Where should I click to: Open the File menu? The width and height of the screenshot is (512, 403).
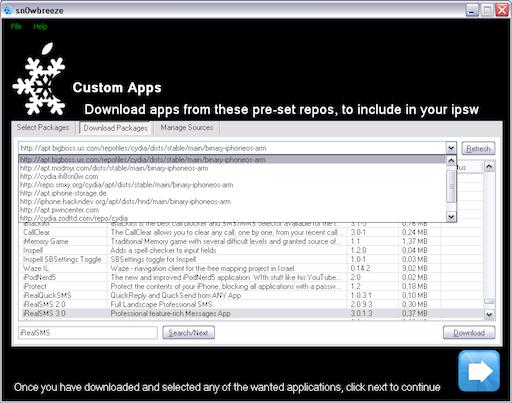(16, 26)
